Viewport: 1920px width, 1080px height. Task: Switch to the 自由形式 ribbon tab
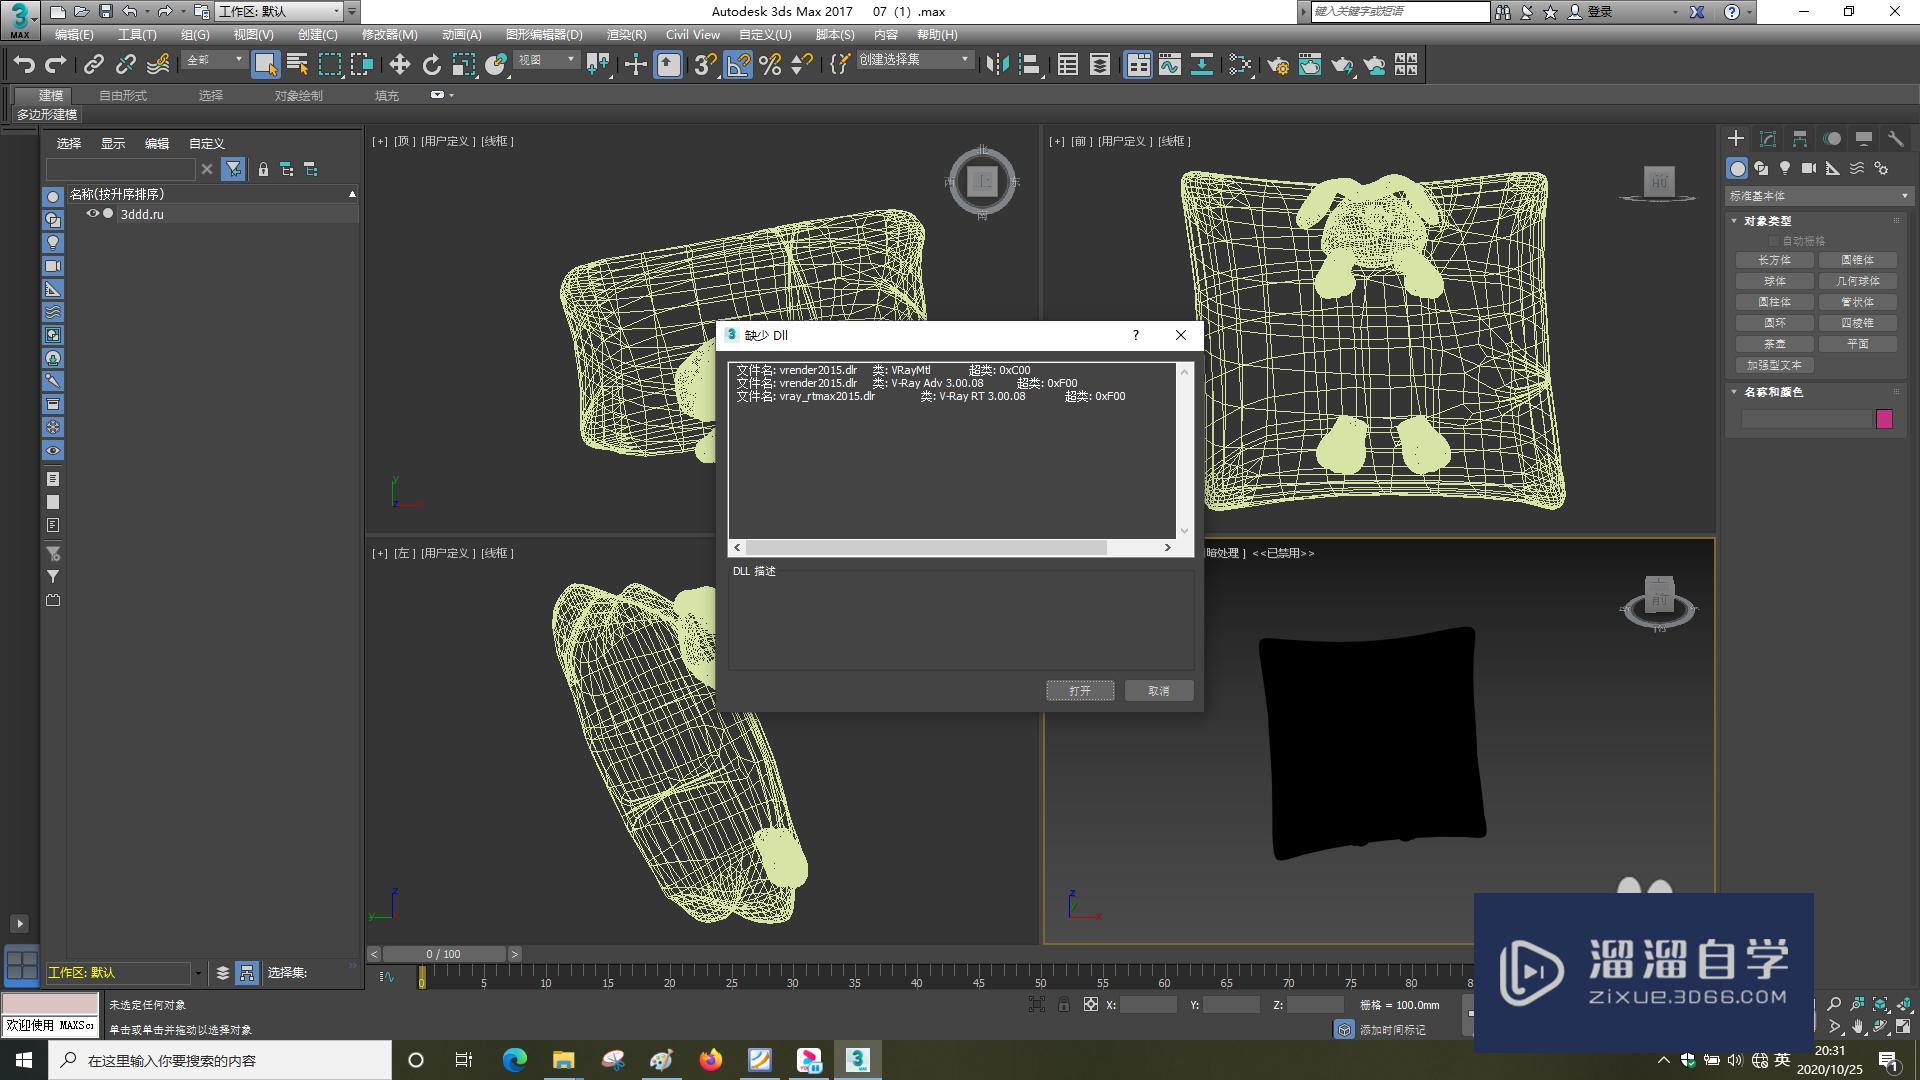click(123, 96)
